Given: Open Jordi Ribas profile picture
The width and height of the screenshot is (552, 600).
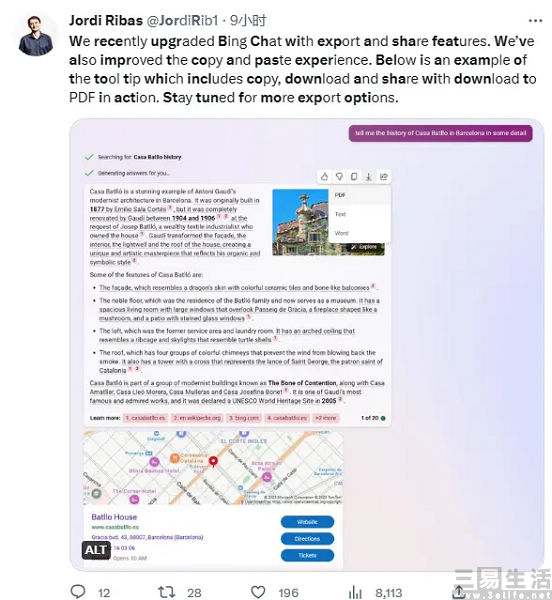Looking at the screenshot, I should 36,36.
